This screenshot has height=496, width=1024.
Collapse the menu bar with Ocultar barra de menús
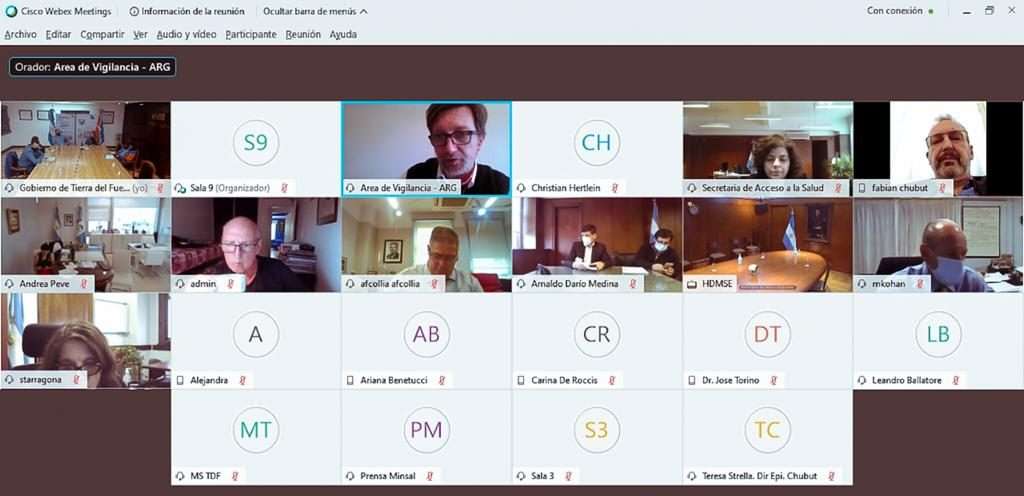(x=315, y=11)
